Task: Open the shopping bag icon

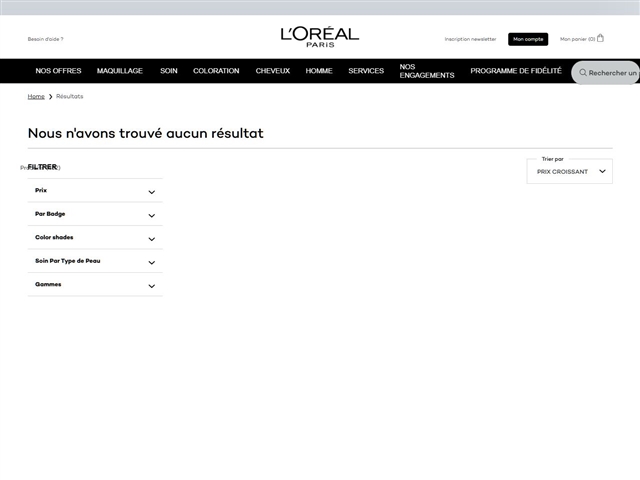Action: 600,38
